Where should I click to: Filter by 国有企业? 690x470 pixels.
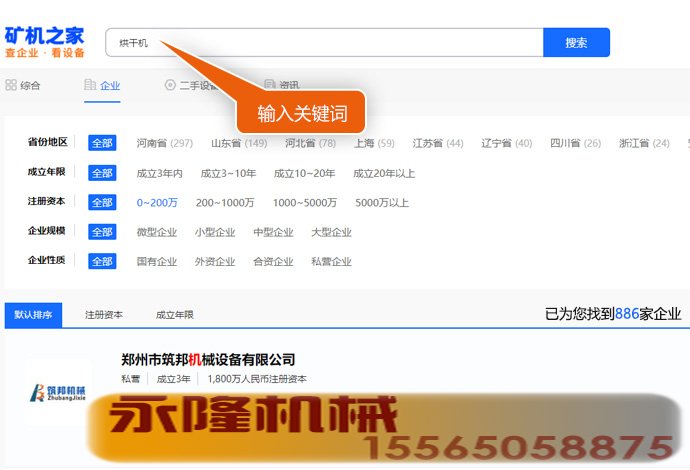click(157, 261)
